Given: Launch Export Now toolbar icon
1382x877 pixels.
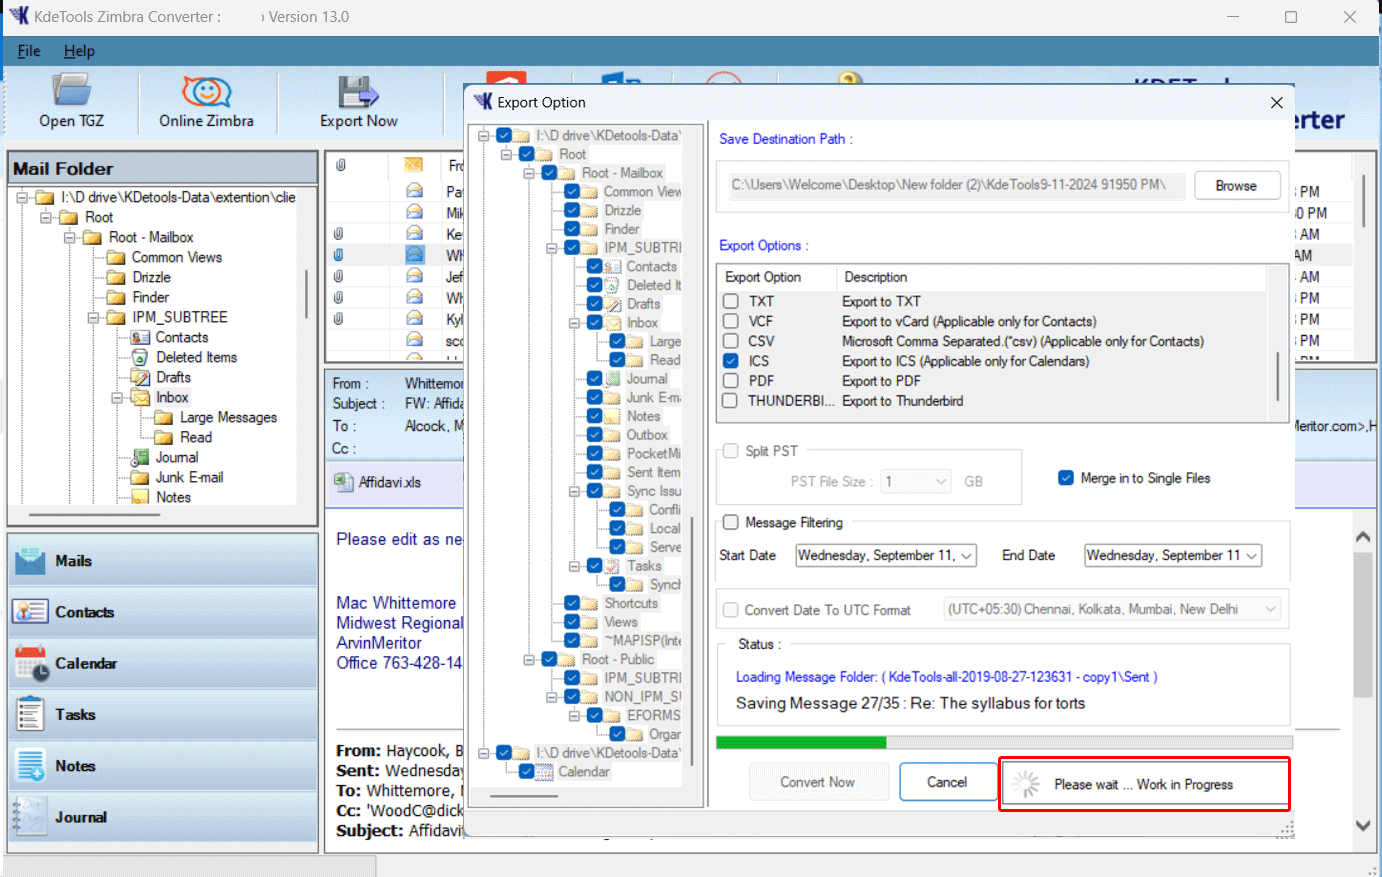Looking at the screenshot, I should click(358, 102).
